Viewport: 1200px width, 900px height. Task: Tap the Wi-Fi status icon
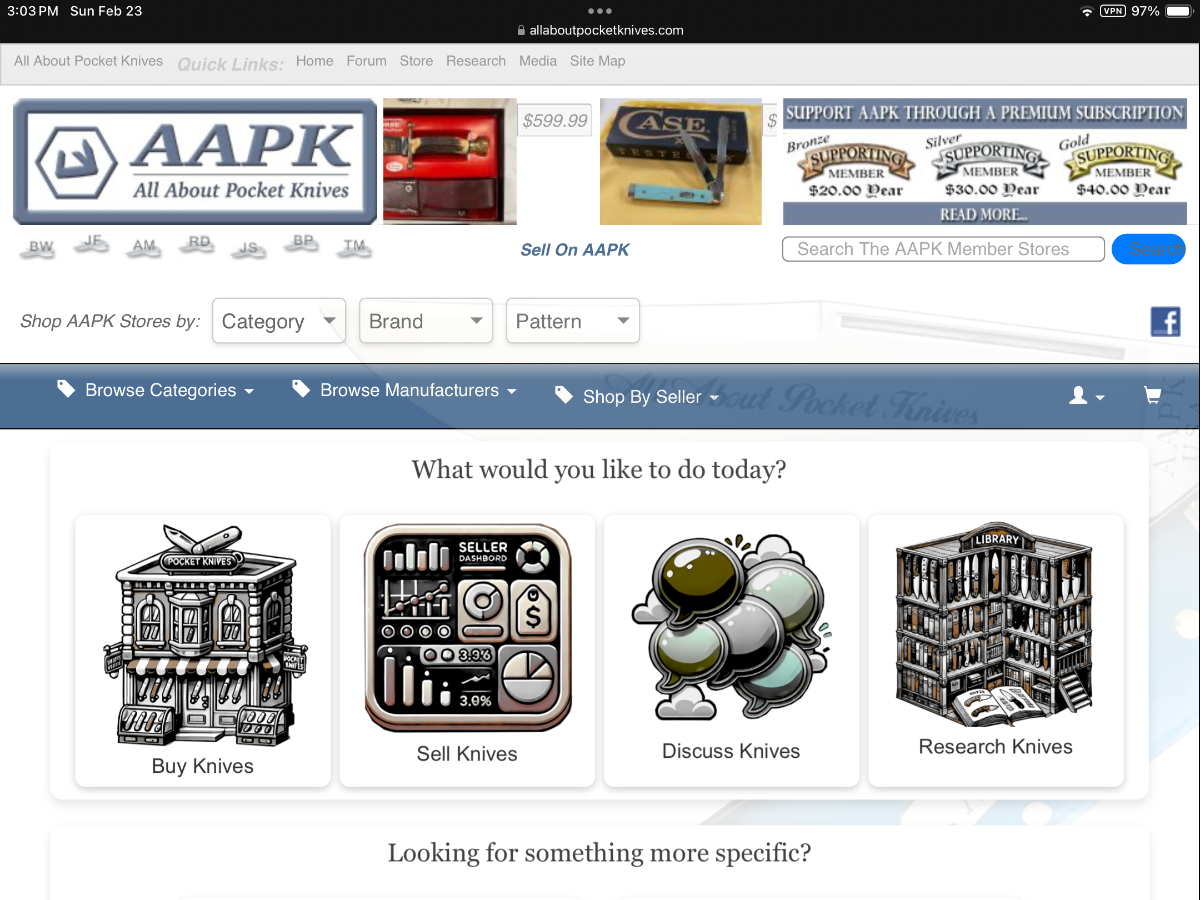click(x=1087, y=11)
